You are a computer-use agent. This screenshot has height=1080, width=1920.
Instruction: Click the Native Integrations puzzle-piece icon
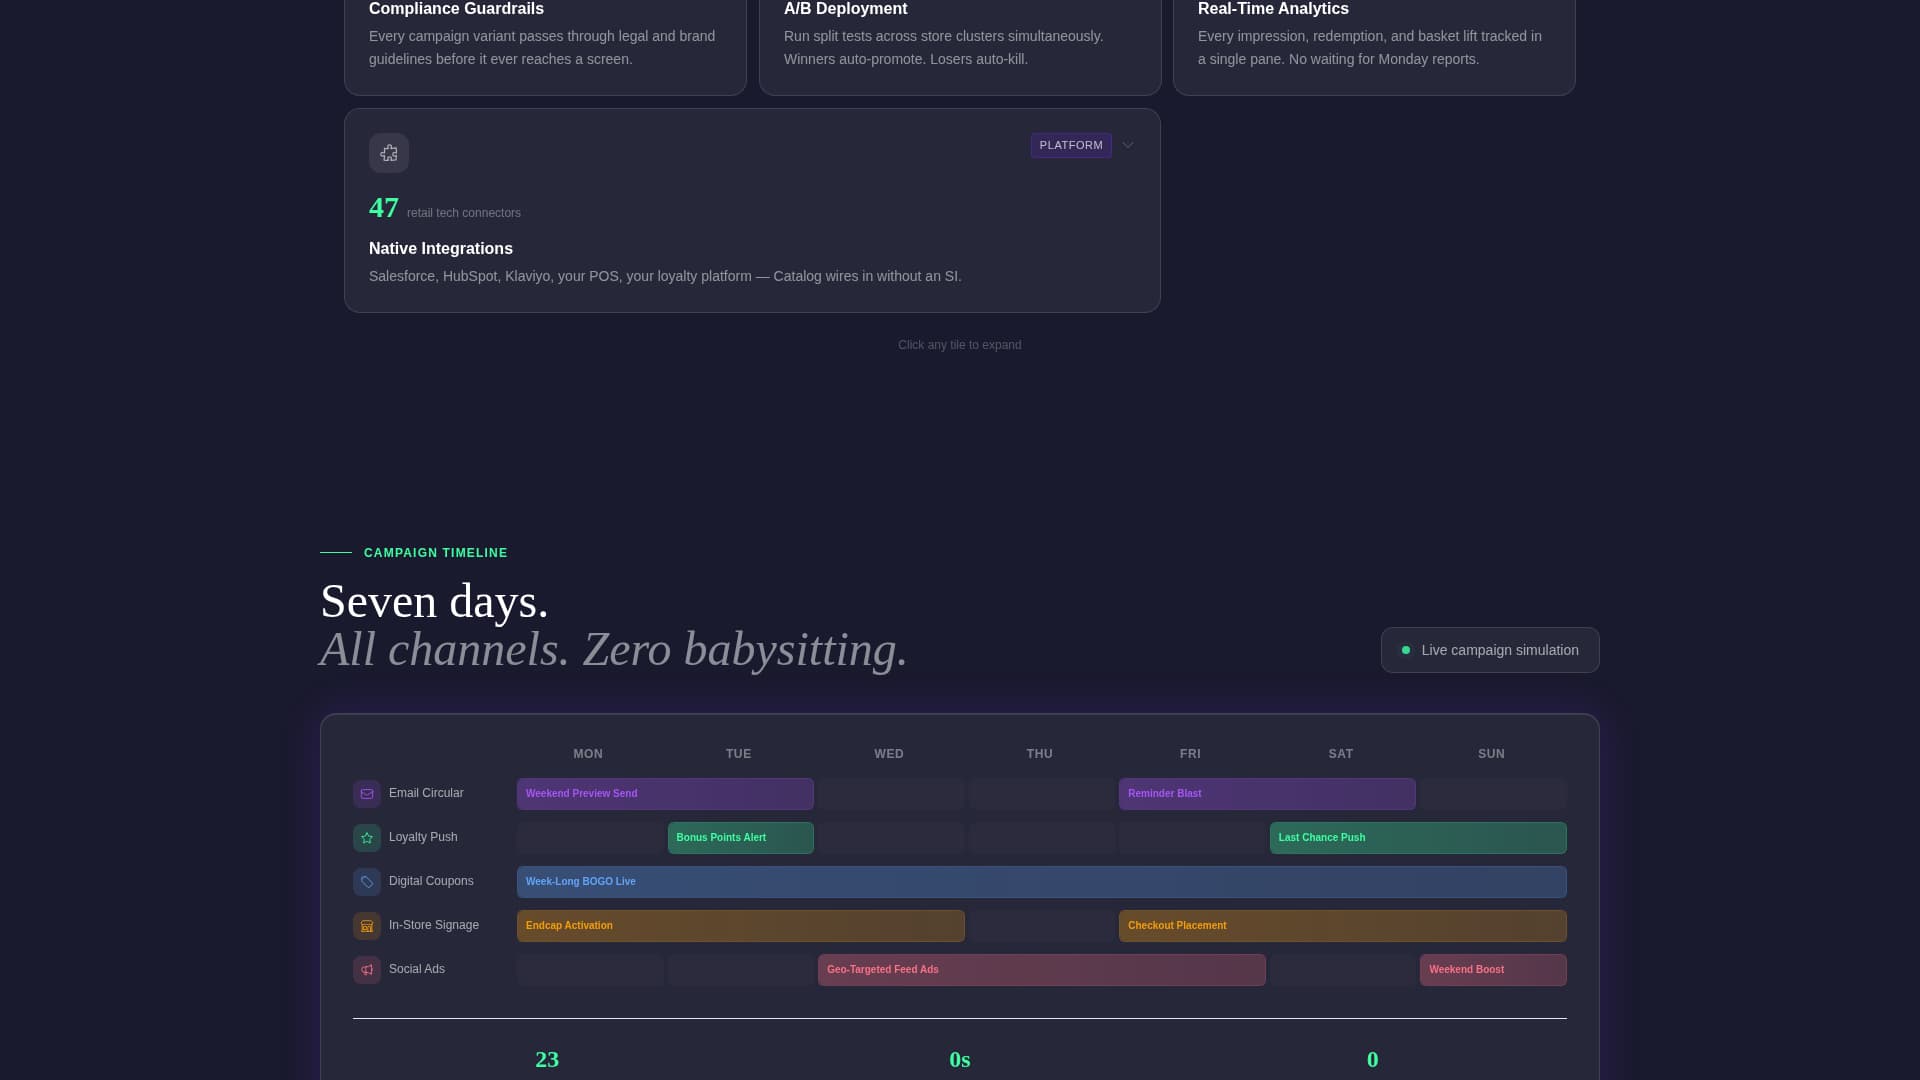[389, 152]
